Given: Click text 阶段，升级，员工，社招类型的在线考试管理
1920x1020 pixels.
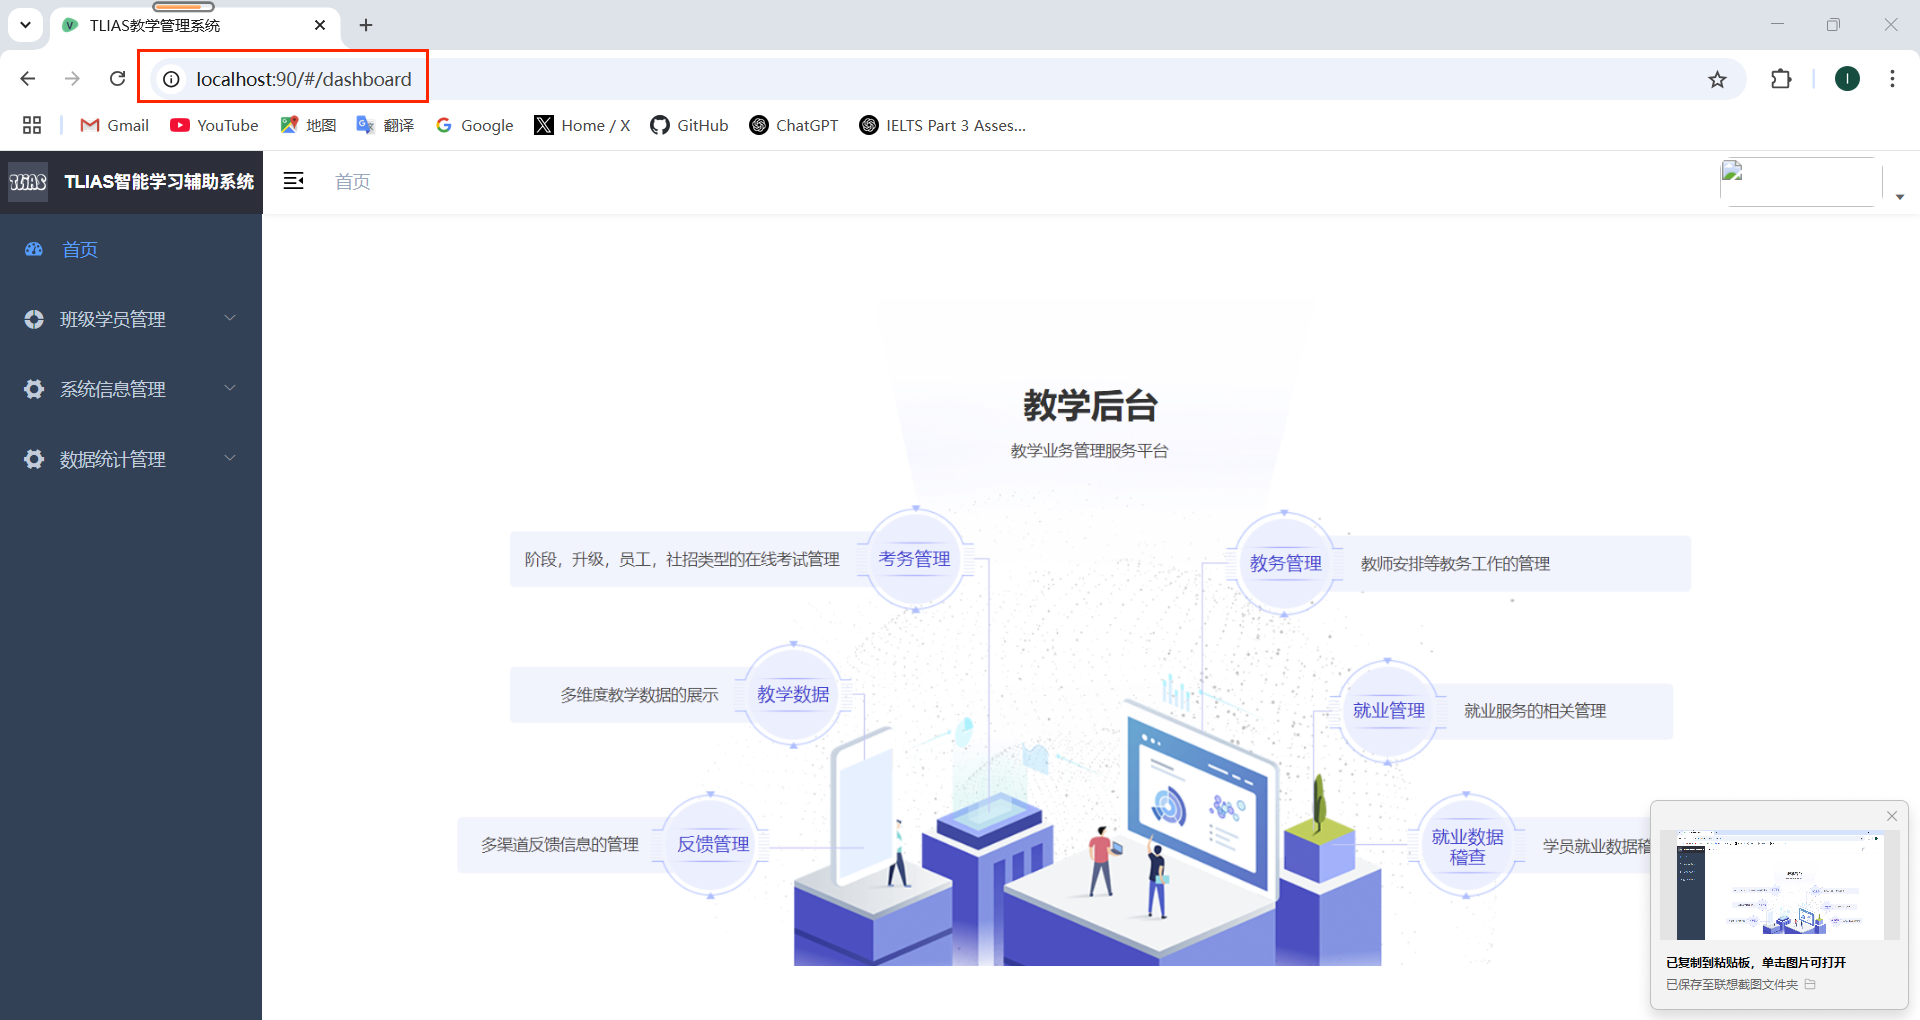Looking at the screenshot, I should tap(682, 560).
